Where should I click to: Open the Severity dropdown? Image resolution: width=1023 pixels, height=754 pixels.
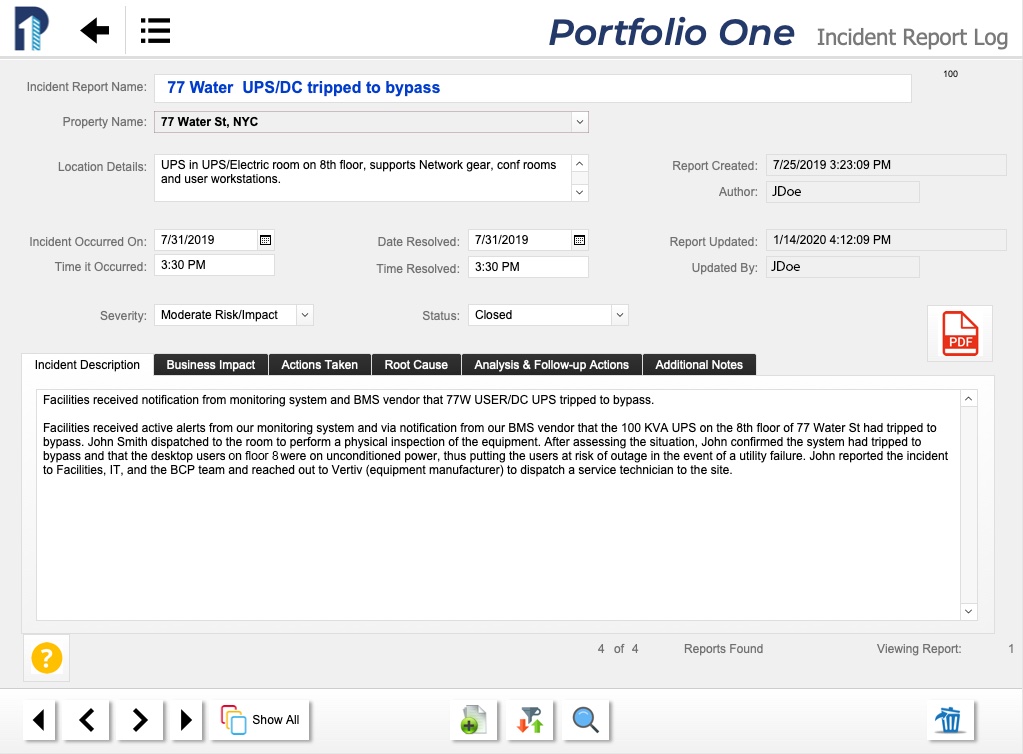(305, 315)
